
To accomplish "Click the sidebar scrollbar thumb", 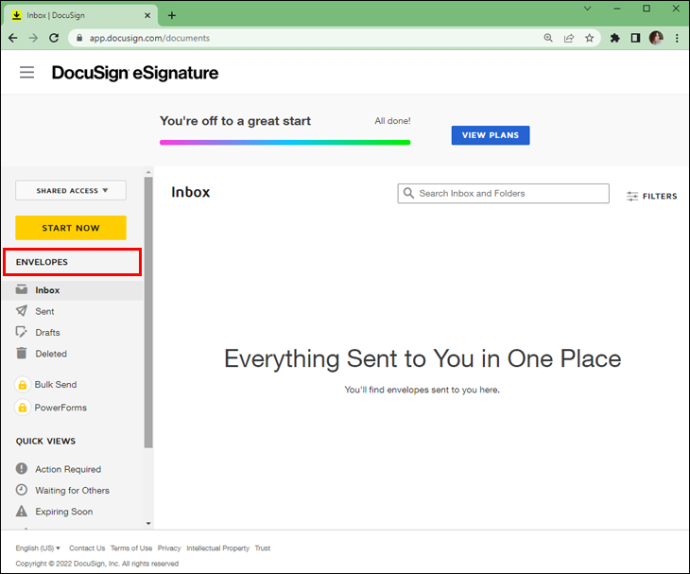I will (x=148, y=313).
